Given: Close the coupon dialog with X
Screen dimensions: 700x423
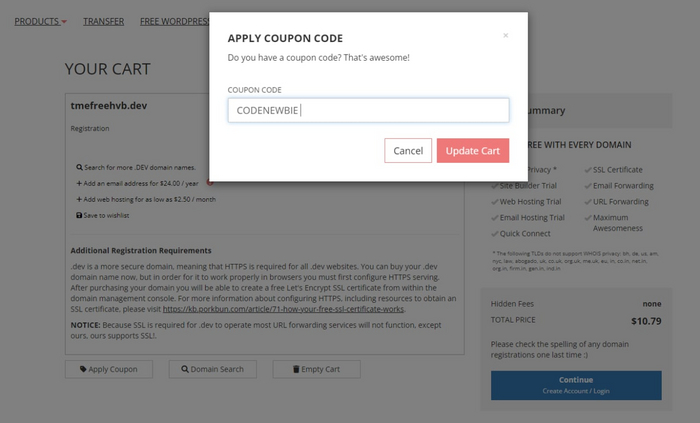Looking at the screenshot, I should coord(505,35).
